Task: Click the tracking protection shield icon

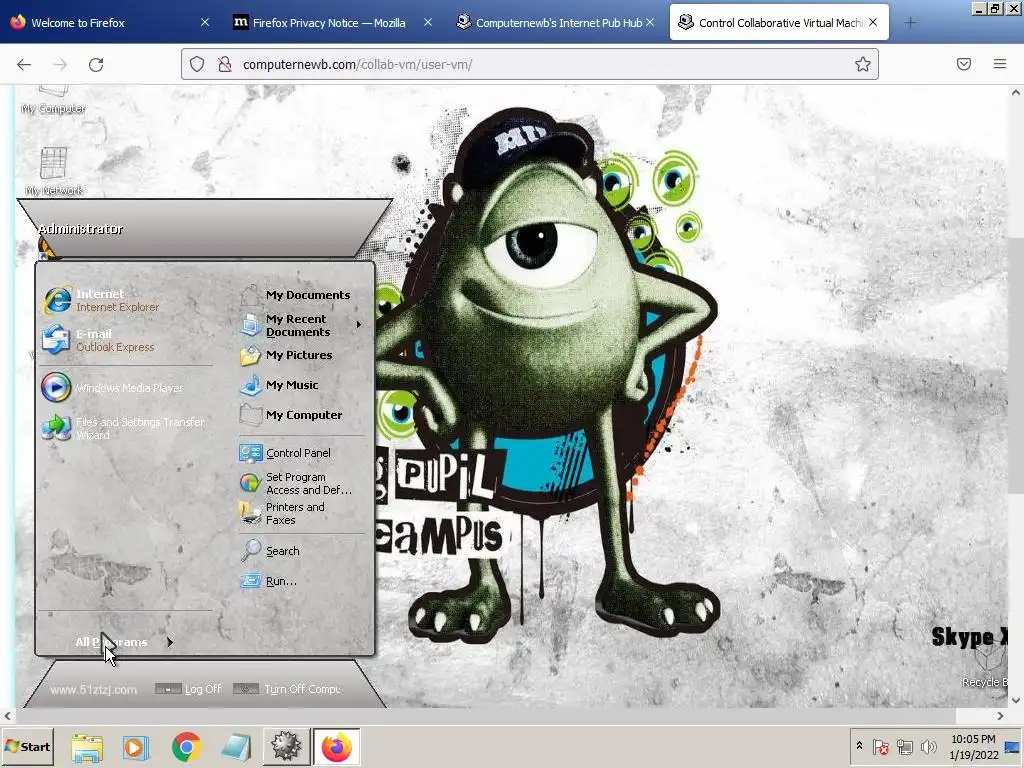Action: click(197, 64)
